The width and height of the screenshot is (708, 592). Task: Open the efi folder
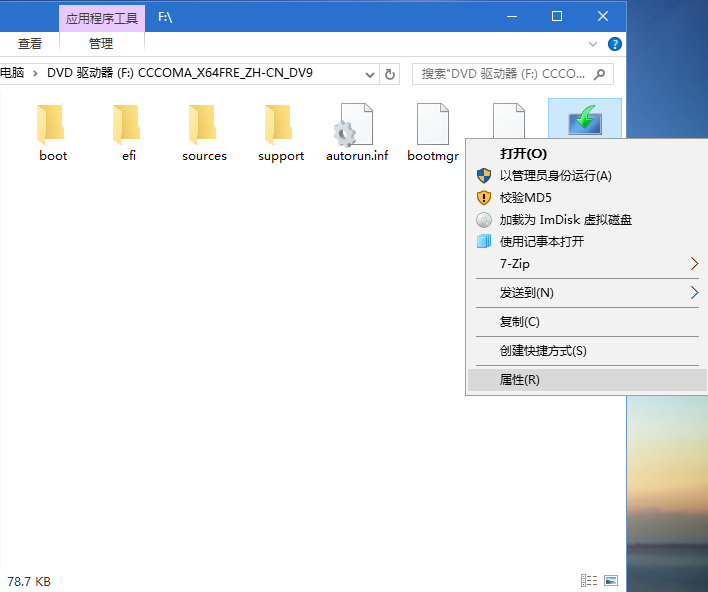(x=128, y=132)
